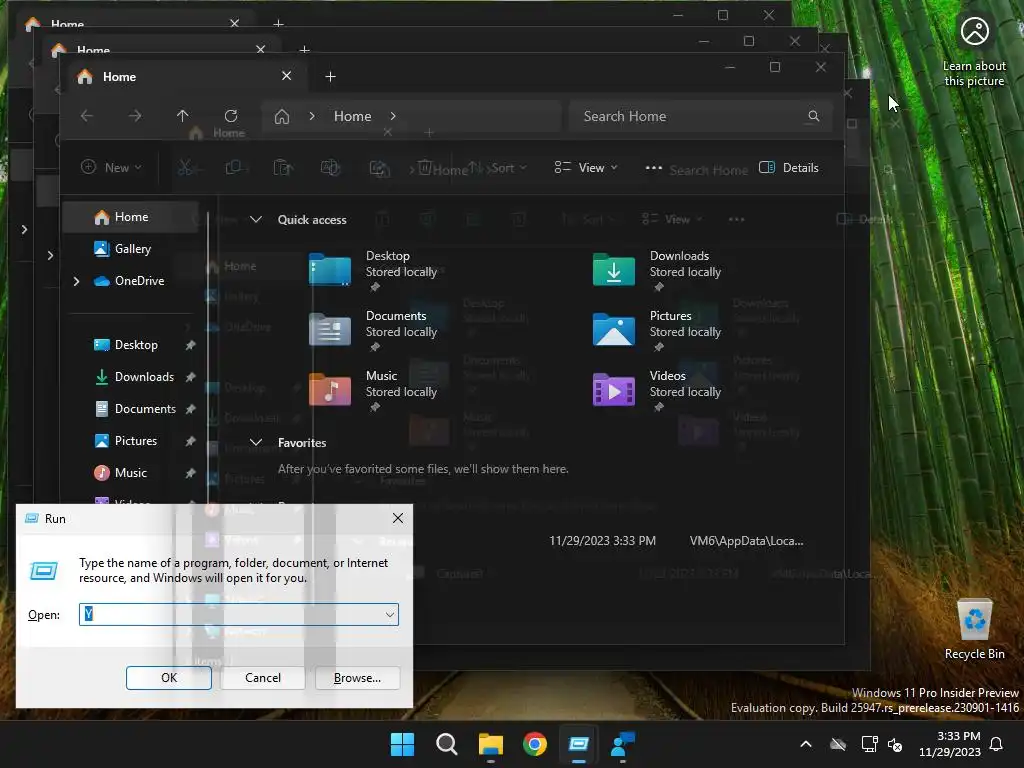Add a new tab in rearmost Explorer window

pyautogui.click(x=278, y=24)
